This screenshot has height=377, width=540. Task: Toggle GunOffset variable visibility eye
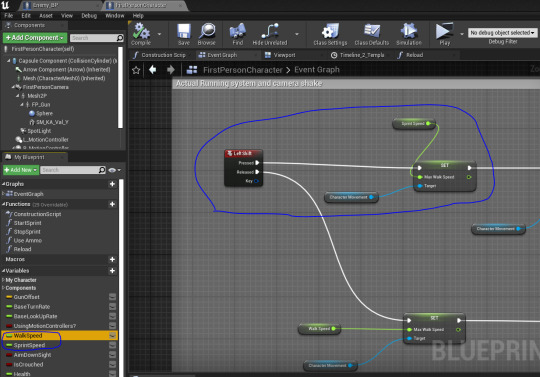pos(112,297)
